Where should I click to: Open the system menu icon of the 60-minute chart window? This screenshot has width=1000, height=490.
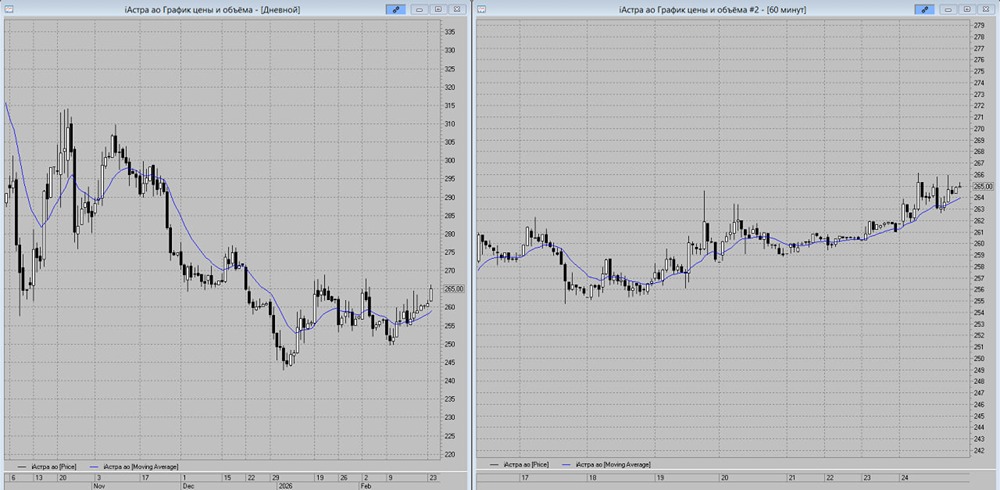pos(482,9)
